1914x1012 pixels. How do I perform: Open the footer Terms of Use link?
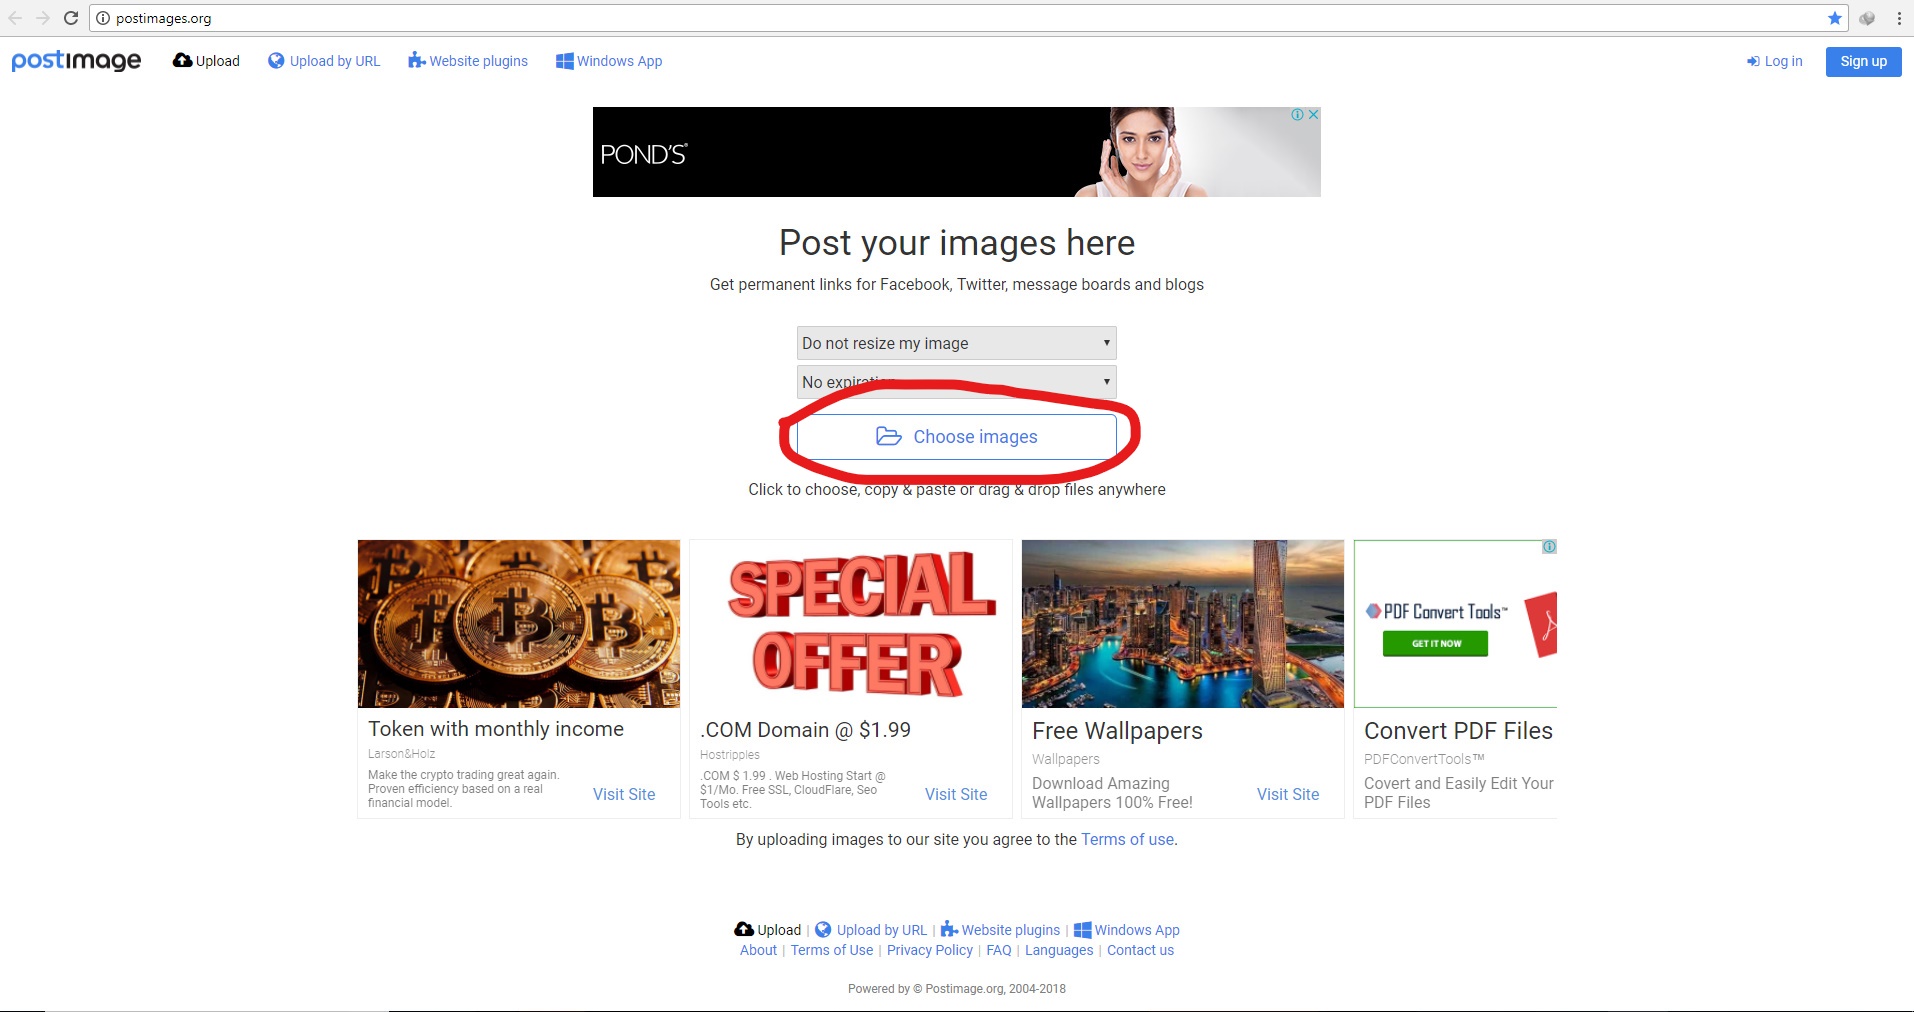832,950
